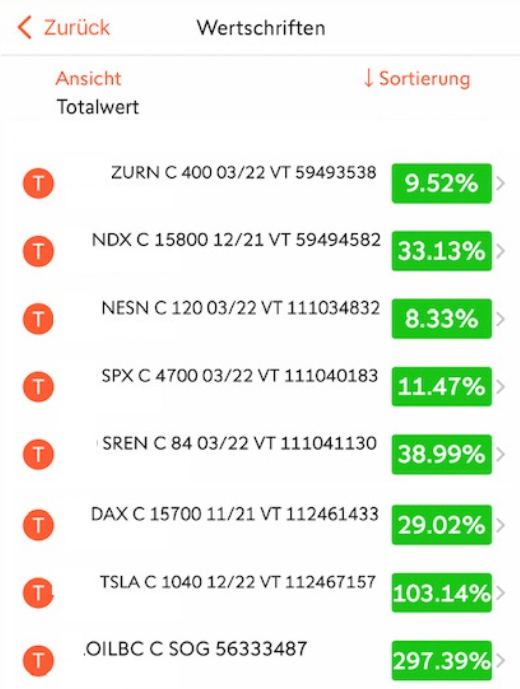Image resolution: width=520 pixels, height=689 pixels.
Task: Open NESN C 120 03/22 security entry
Action: tap(240, 308)
